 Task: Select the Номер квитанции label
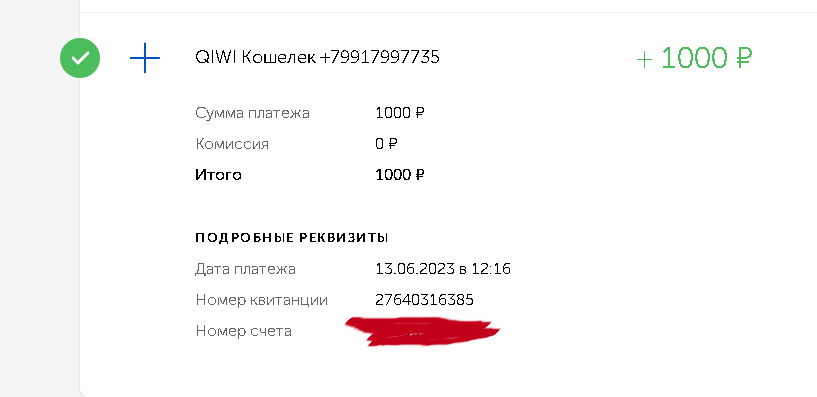(262, 300)
